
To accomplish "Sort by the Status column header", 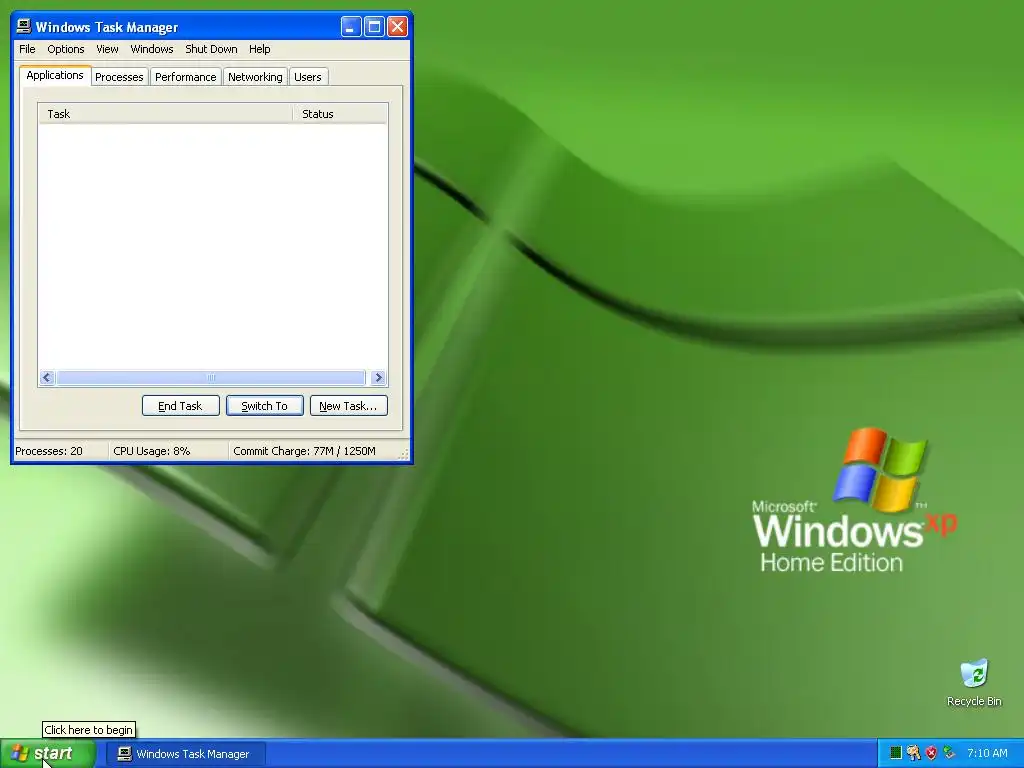I will (x=340, y=114).
